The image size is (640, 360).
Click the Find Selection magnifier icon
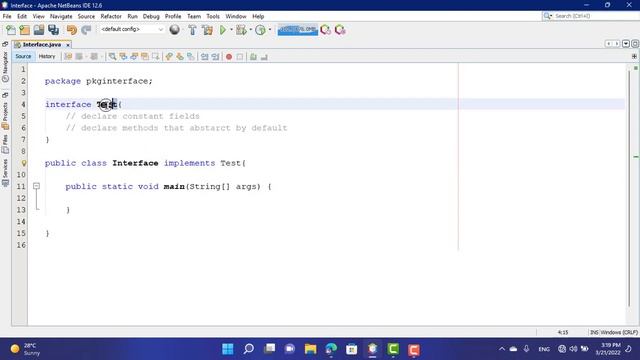[x=112, y=57]
